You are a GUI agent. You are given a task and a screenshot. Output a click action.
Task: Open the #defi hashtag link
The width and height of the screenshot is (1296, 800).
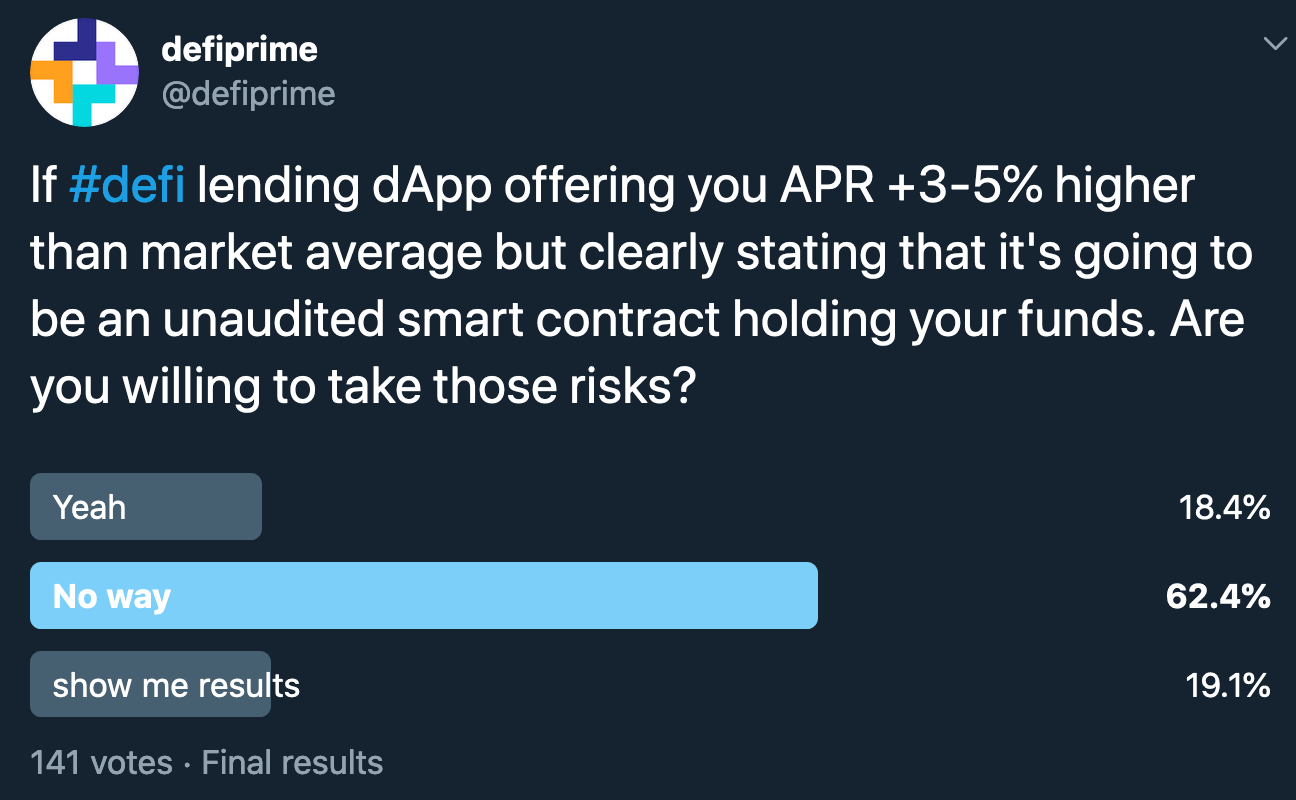pos(128,187)
